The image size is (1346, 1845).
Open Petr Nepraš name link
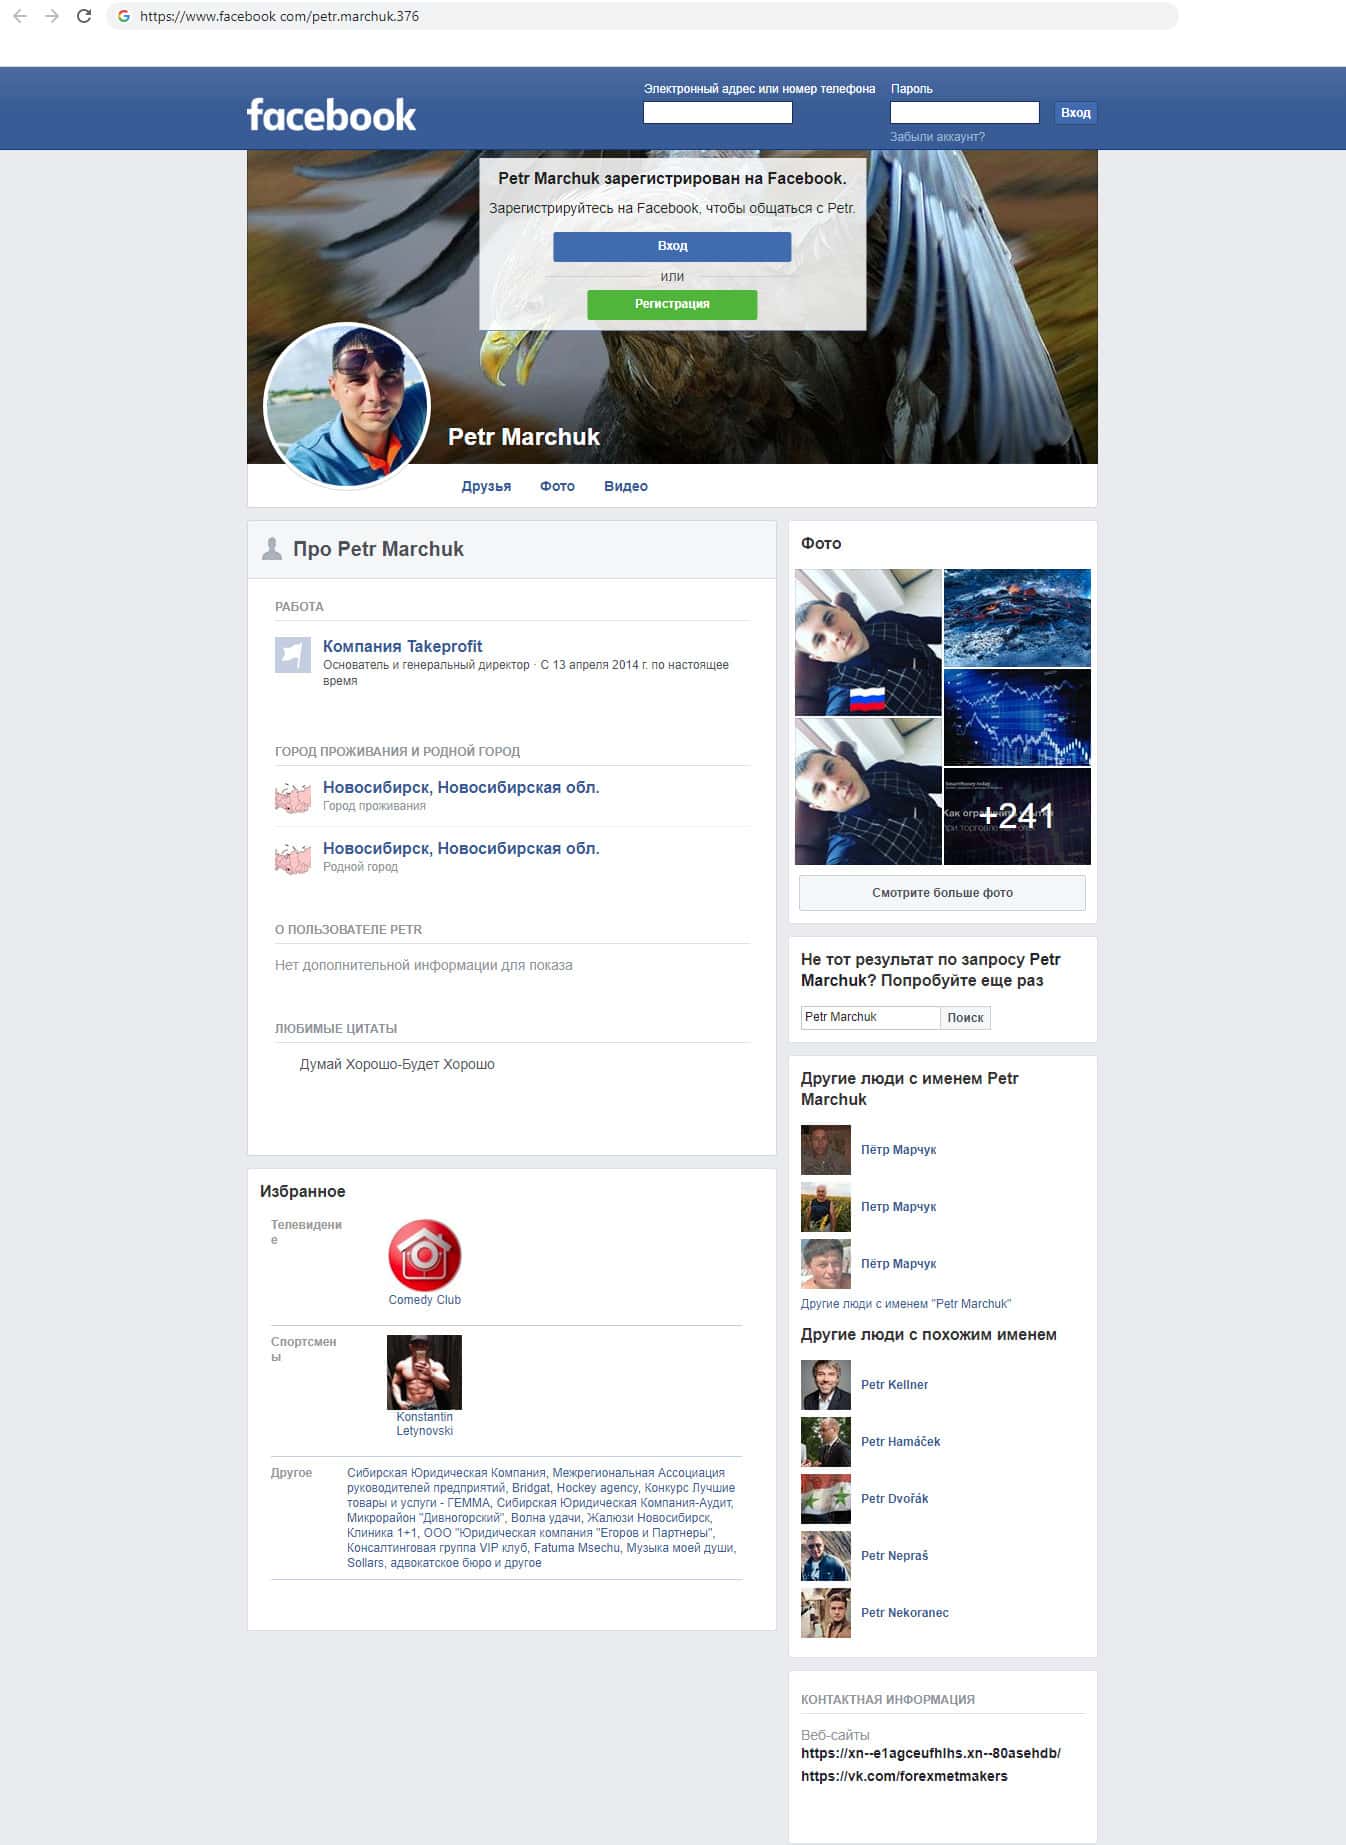pos(894,1556)
